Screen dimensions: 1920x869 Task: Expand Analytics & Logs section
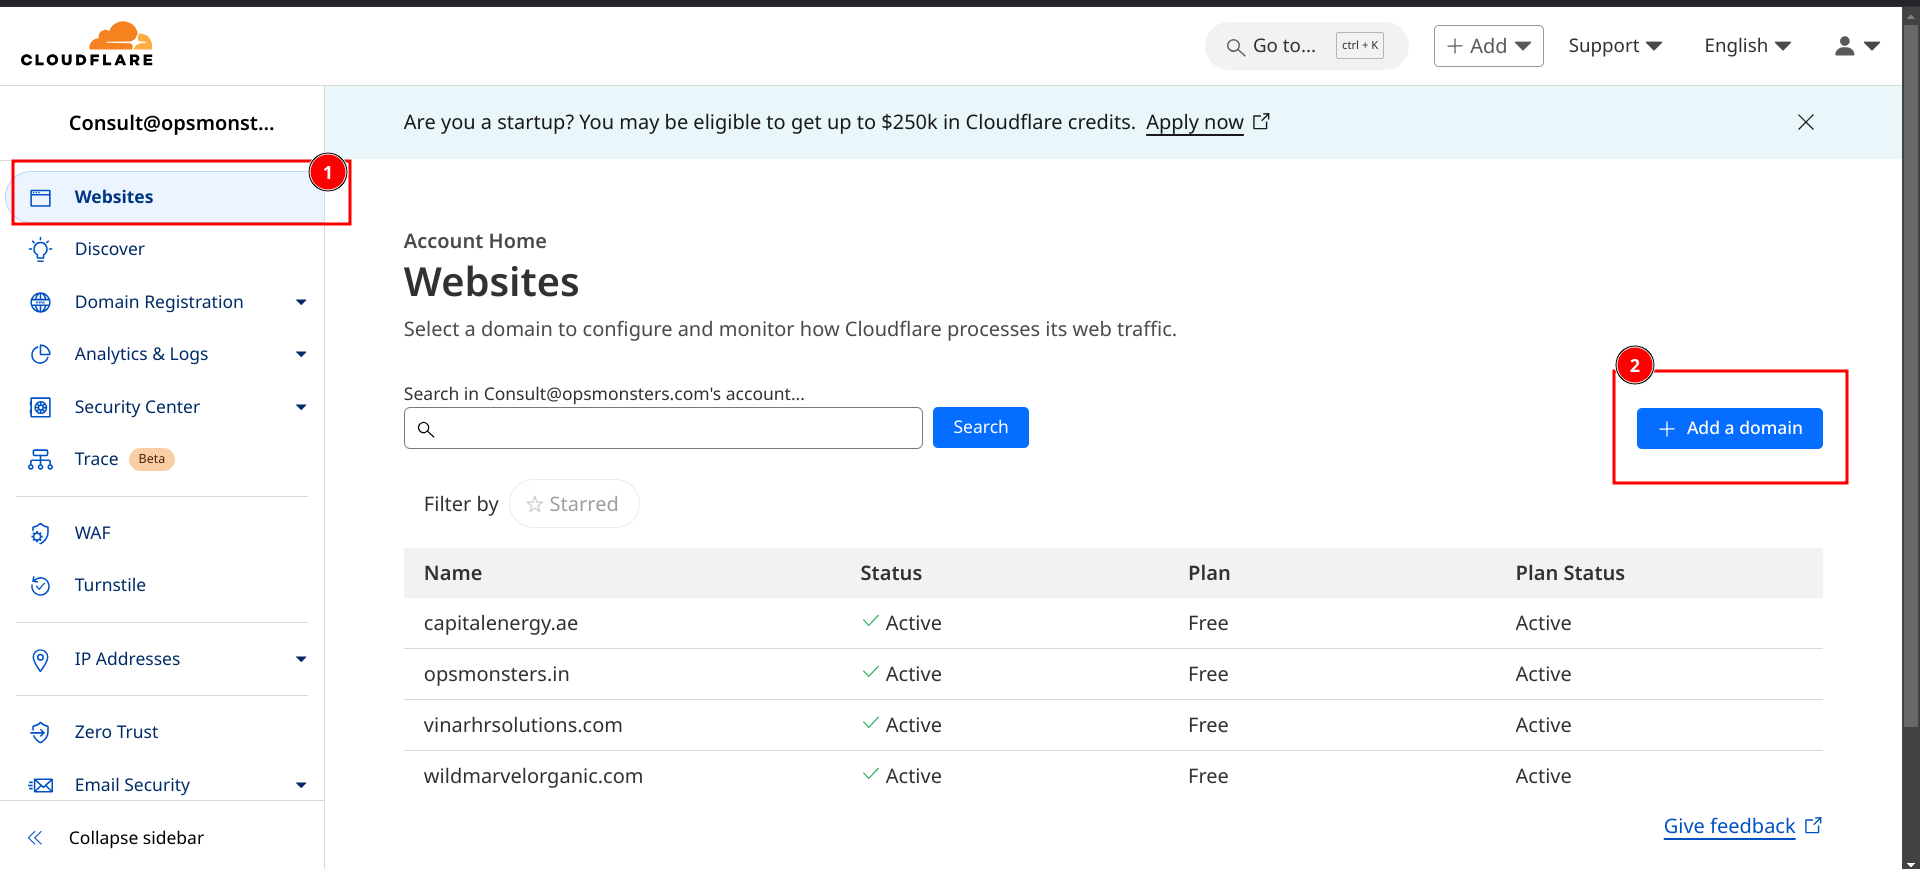pyautogui.click(x=300, y=354)
